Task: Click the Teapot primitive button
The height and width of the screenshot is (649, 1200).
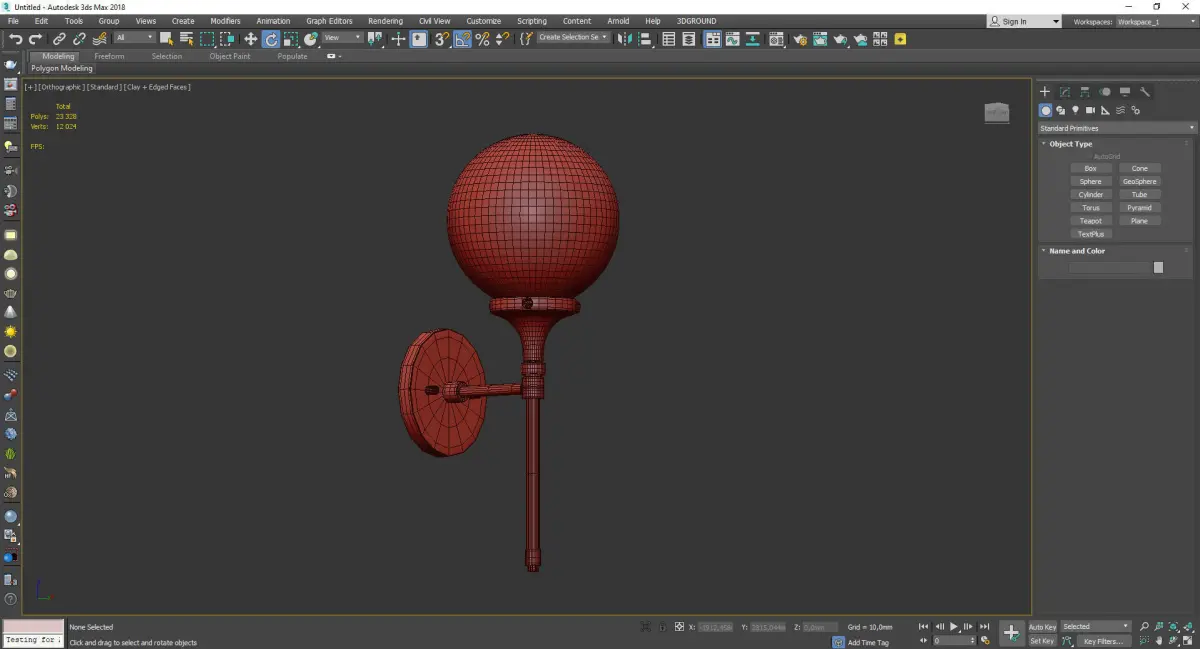Action: tap(1091, 221)
